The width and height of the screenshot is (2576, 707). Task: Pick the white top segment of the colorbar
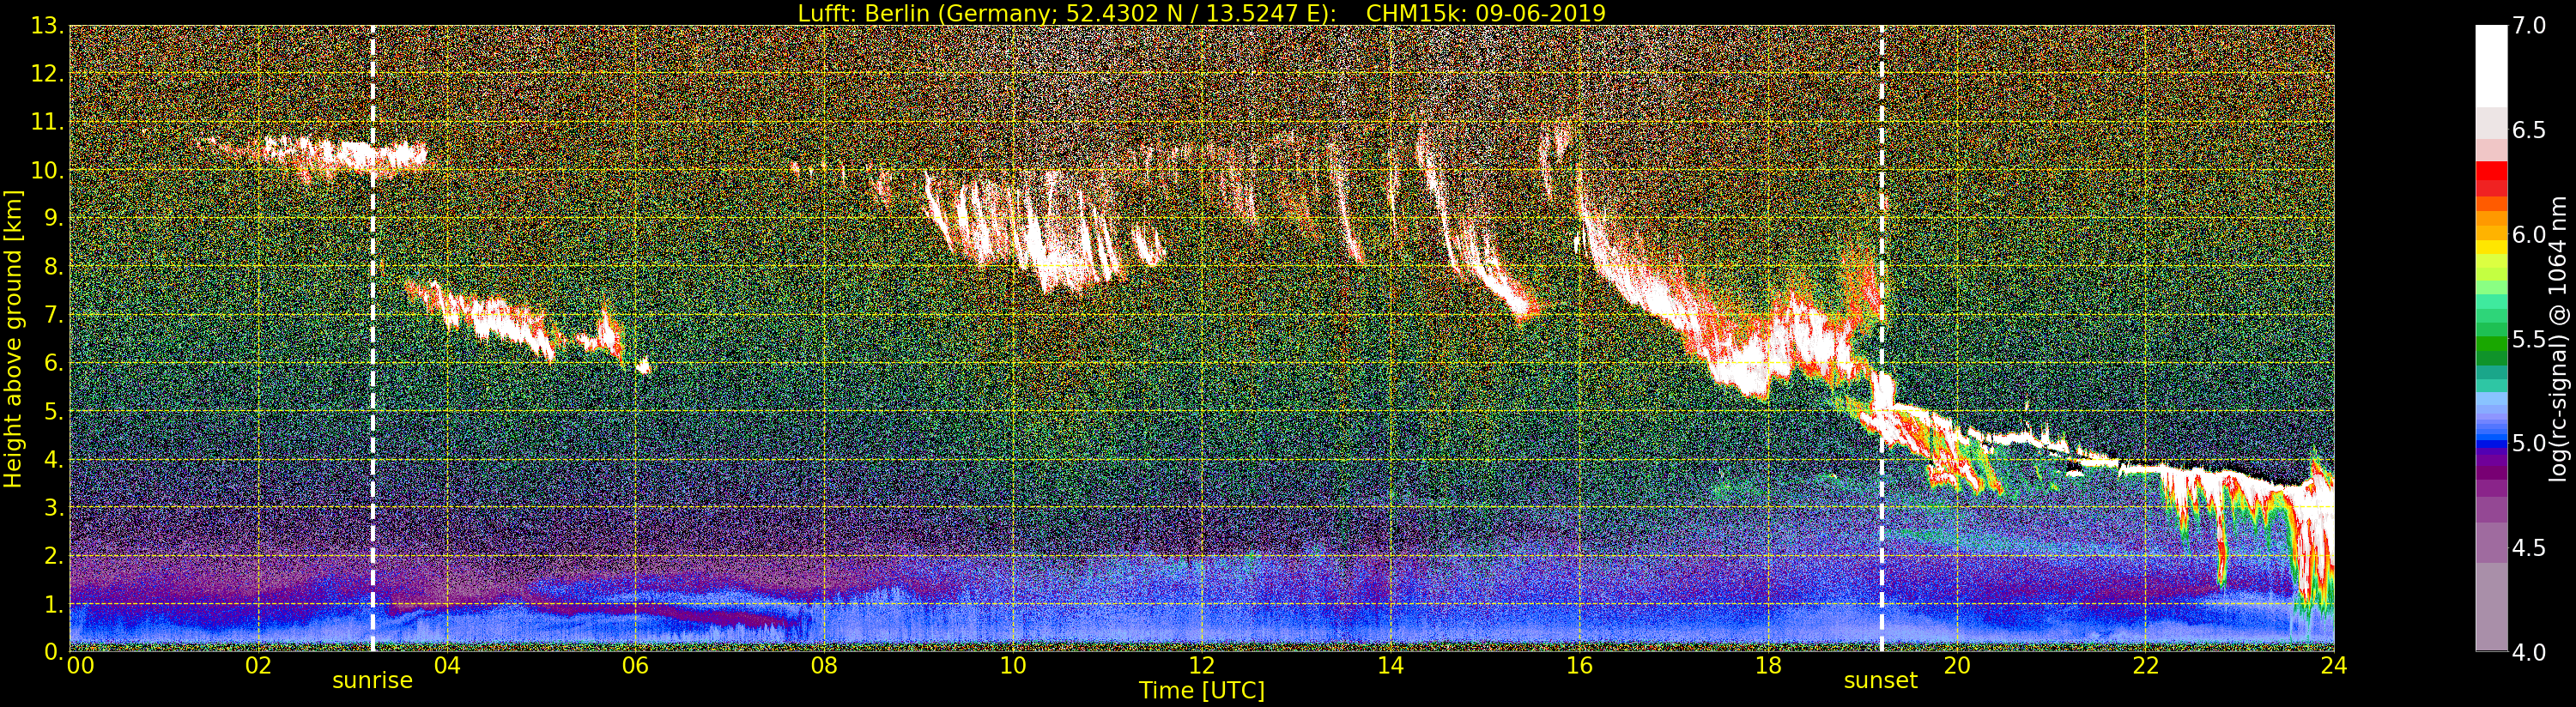[x=2491, y=65]
